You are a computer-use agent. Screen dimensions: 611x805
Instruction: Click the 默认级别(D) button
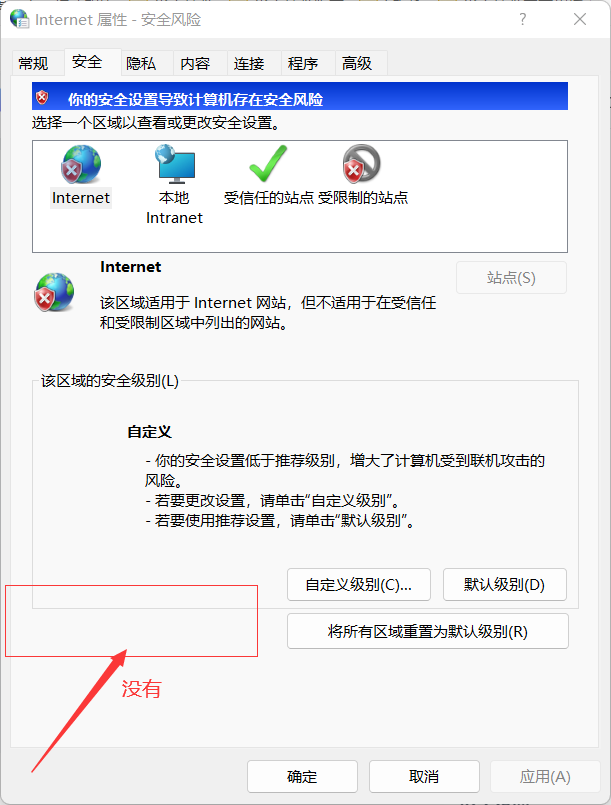tap(505, 584)
